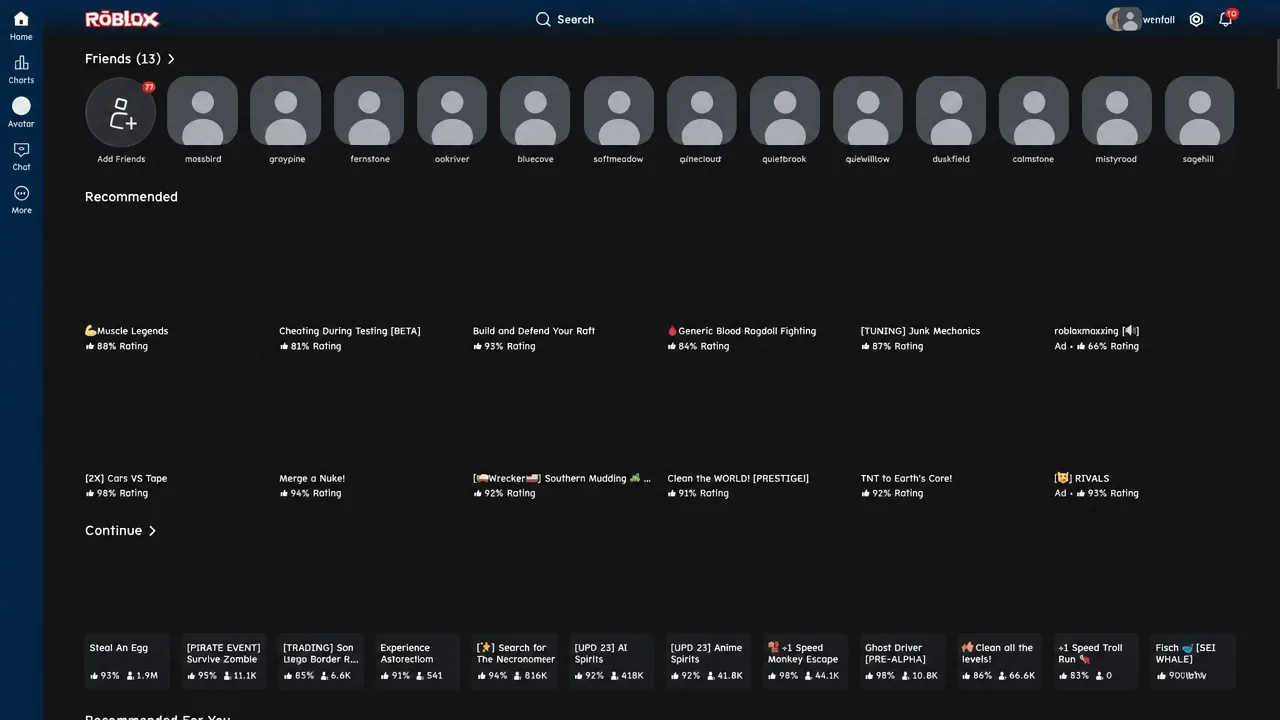1280x720 pixels.
Task: Open friend mistyrood's avatar
Action: pyautogui.click(x=1116, y=113)
